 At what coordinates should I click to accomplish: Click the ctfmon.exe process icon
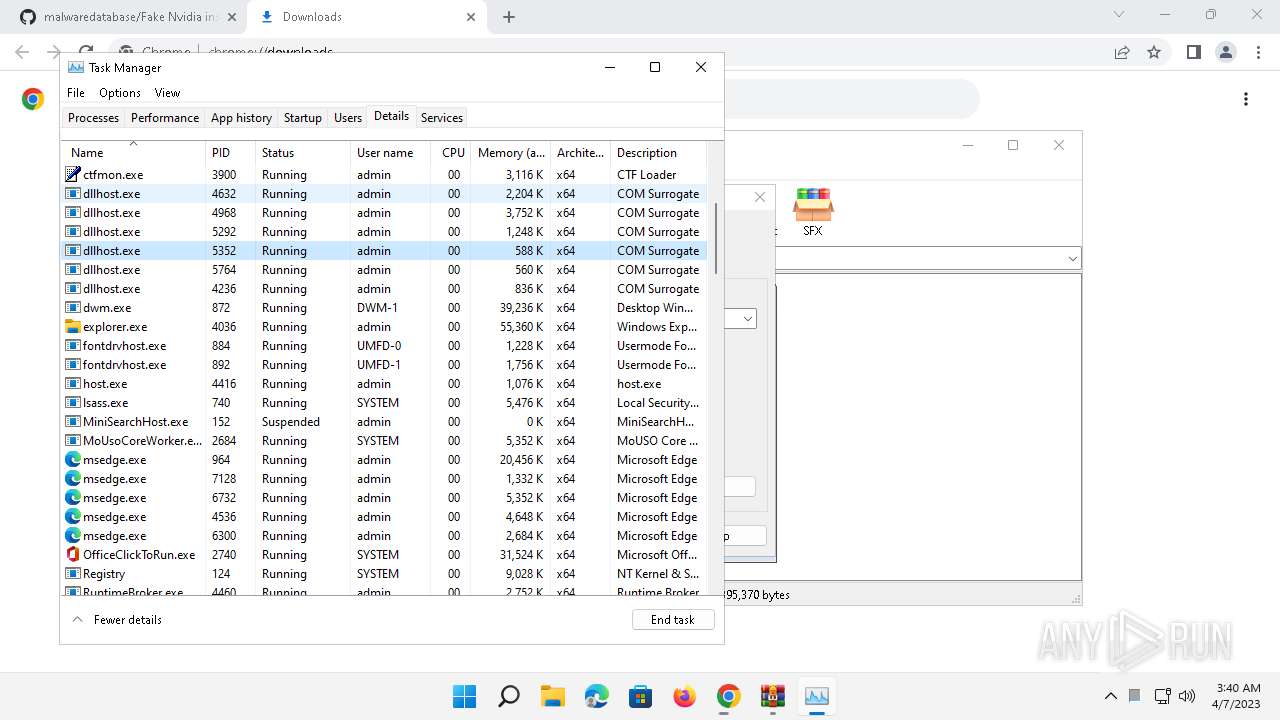[73, 175]
